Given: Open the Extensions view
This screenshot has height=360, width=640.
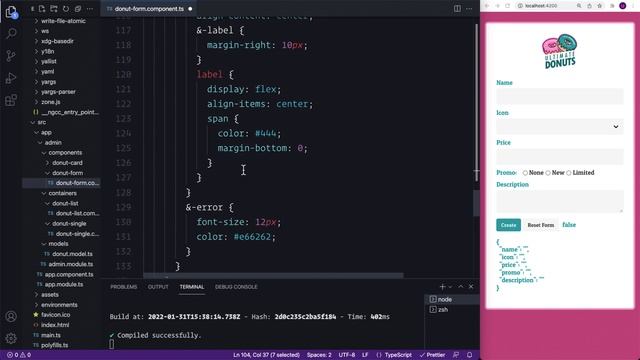Looking at the screenshot, I should tap(11, 100).
